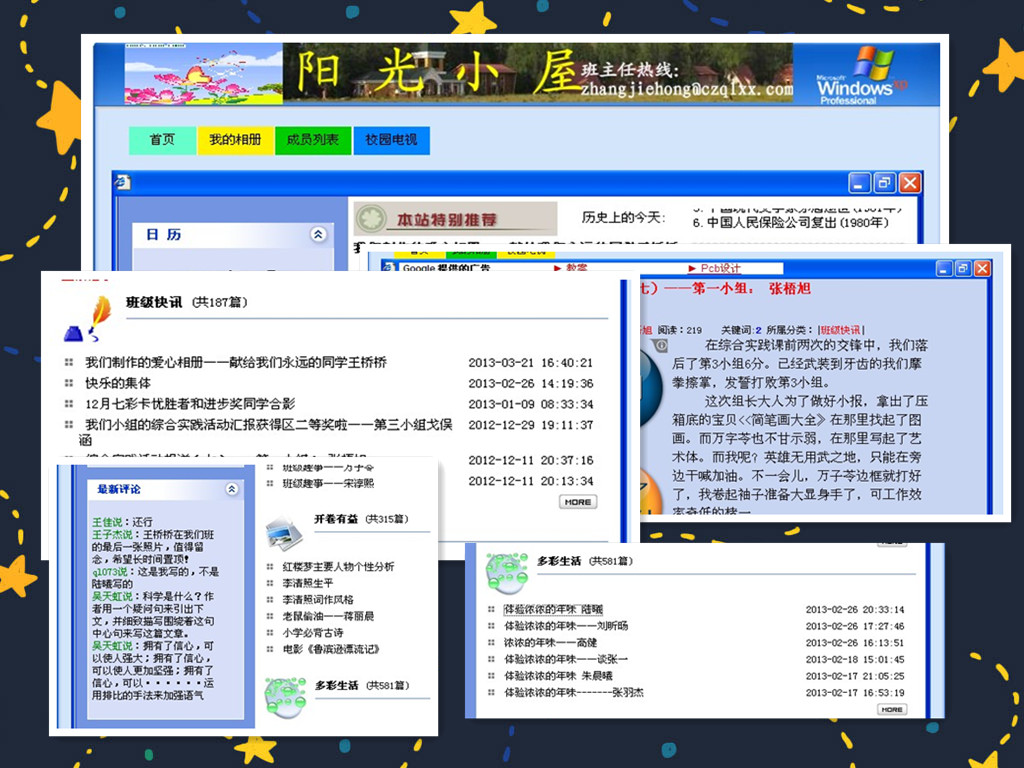Open 老鼠偷油——蒋丽晨 article
The height and width of the screenshot is (768, 1024).
pos(328,616)
